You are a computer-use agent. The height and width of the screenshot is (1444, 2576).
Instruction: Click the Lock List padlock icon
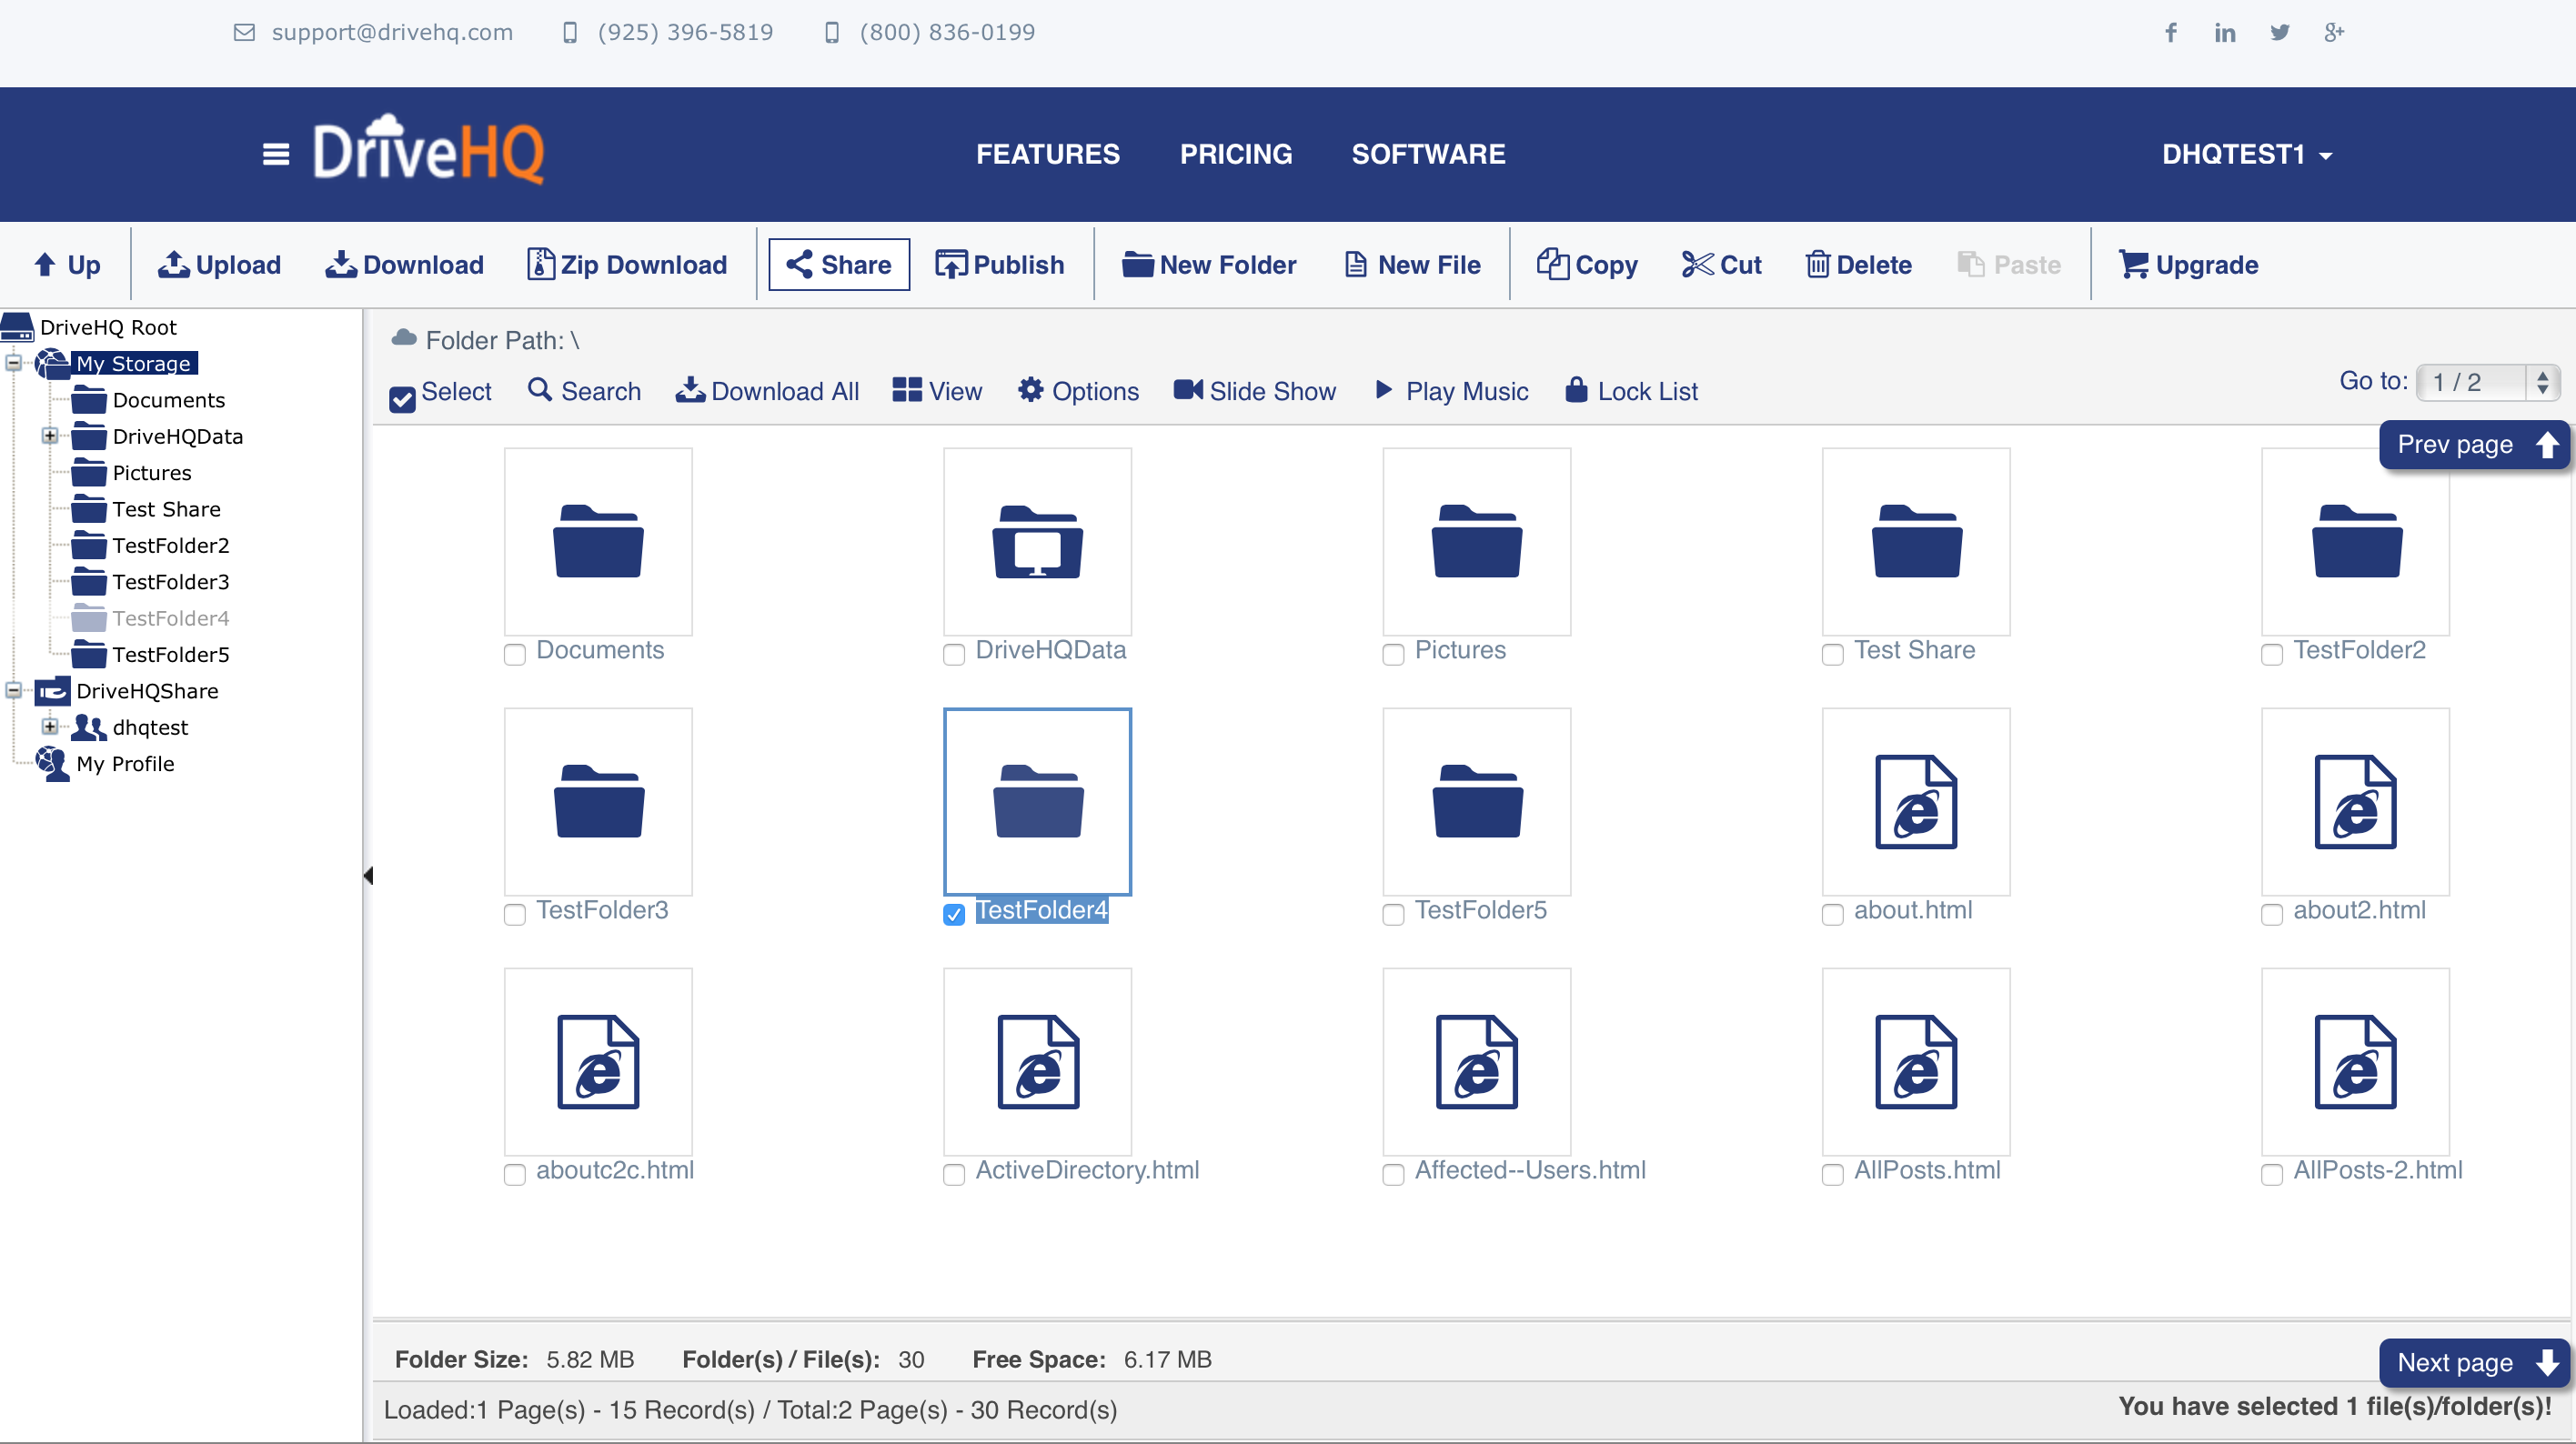click(x=1576, y=390)
